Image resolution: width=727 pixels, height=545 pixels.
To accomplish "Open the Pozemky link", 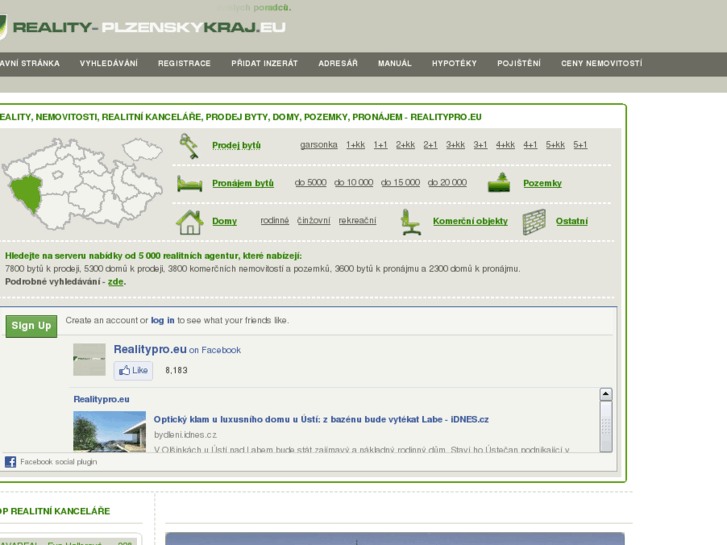I will pos(542,184).
